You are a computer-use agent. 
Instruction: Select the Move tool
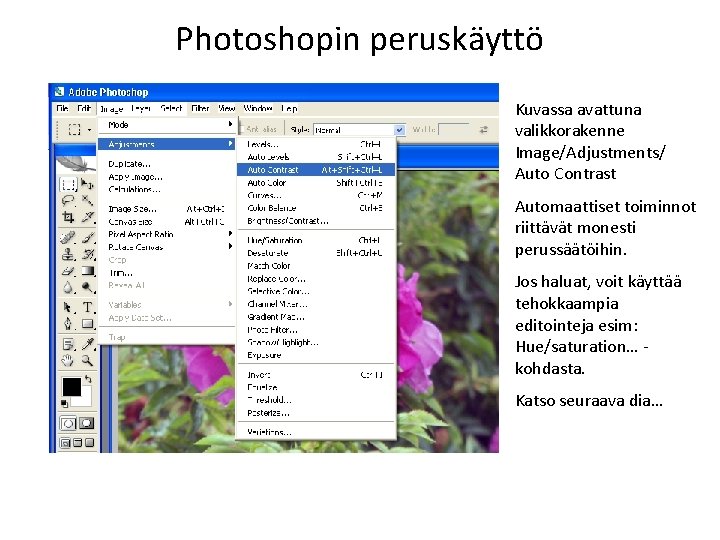point(87,185)
